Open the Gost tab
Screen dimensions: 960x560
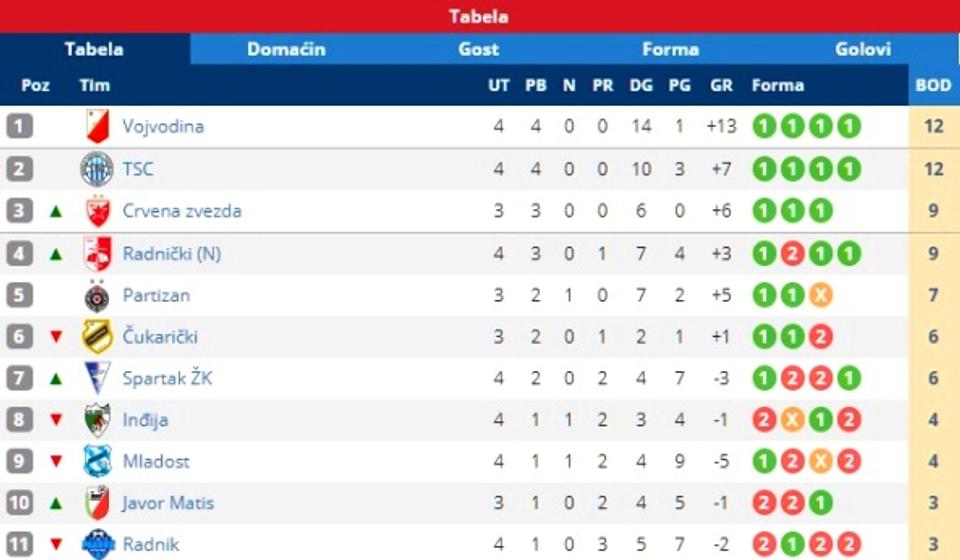click(x=478, y=49)
